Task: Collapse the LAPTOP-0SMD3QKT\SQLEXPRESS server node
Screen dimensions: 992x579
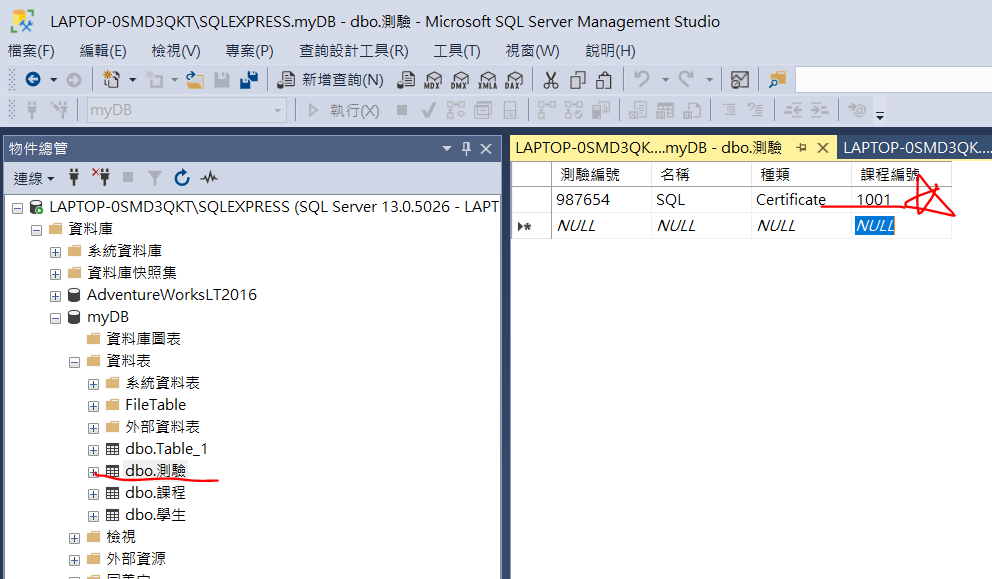Action: click(18, 208)
